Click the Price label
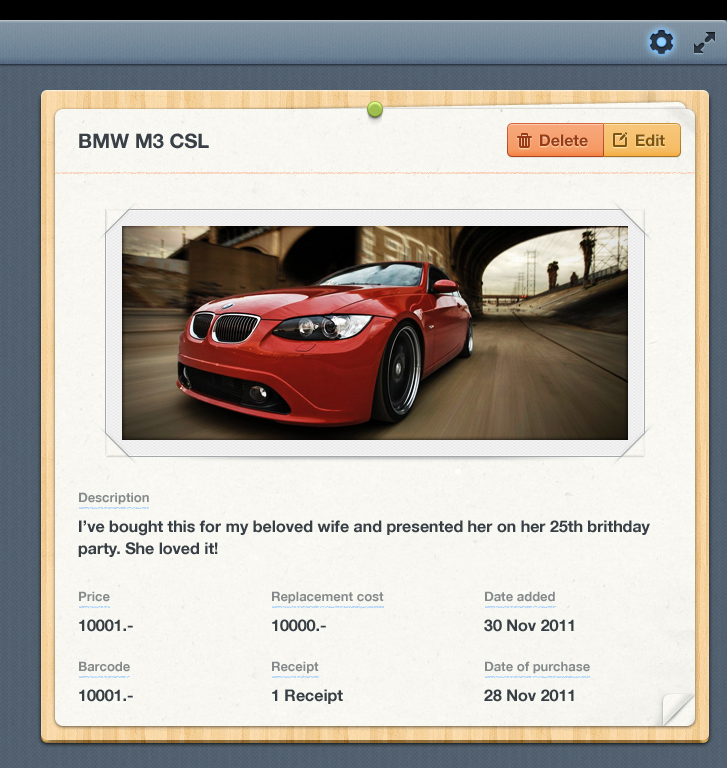Image resolution: width=727 pixels, height=768 pixels. pyautogui.click(x=94, y=597)
